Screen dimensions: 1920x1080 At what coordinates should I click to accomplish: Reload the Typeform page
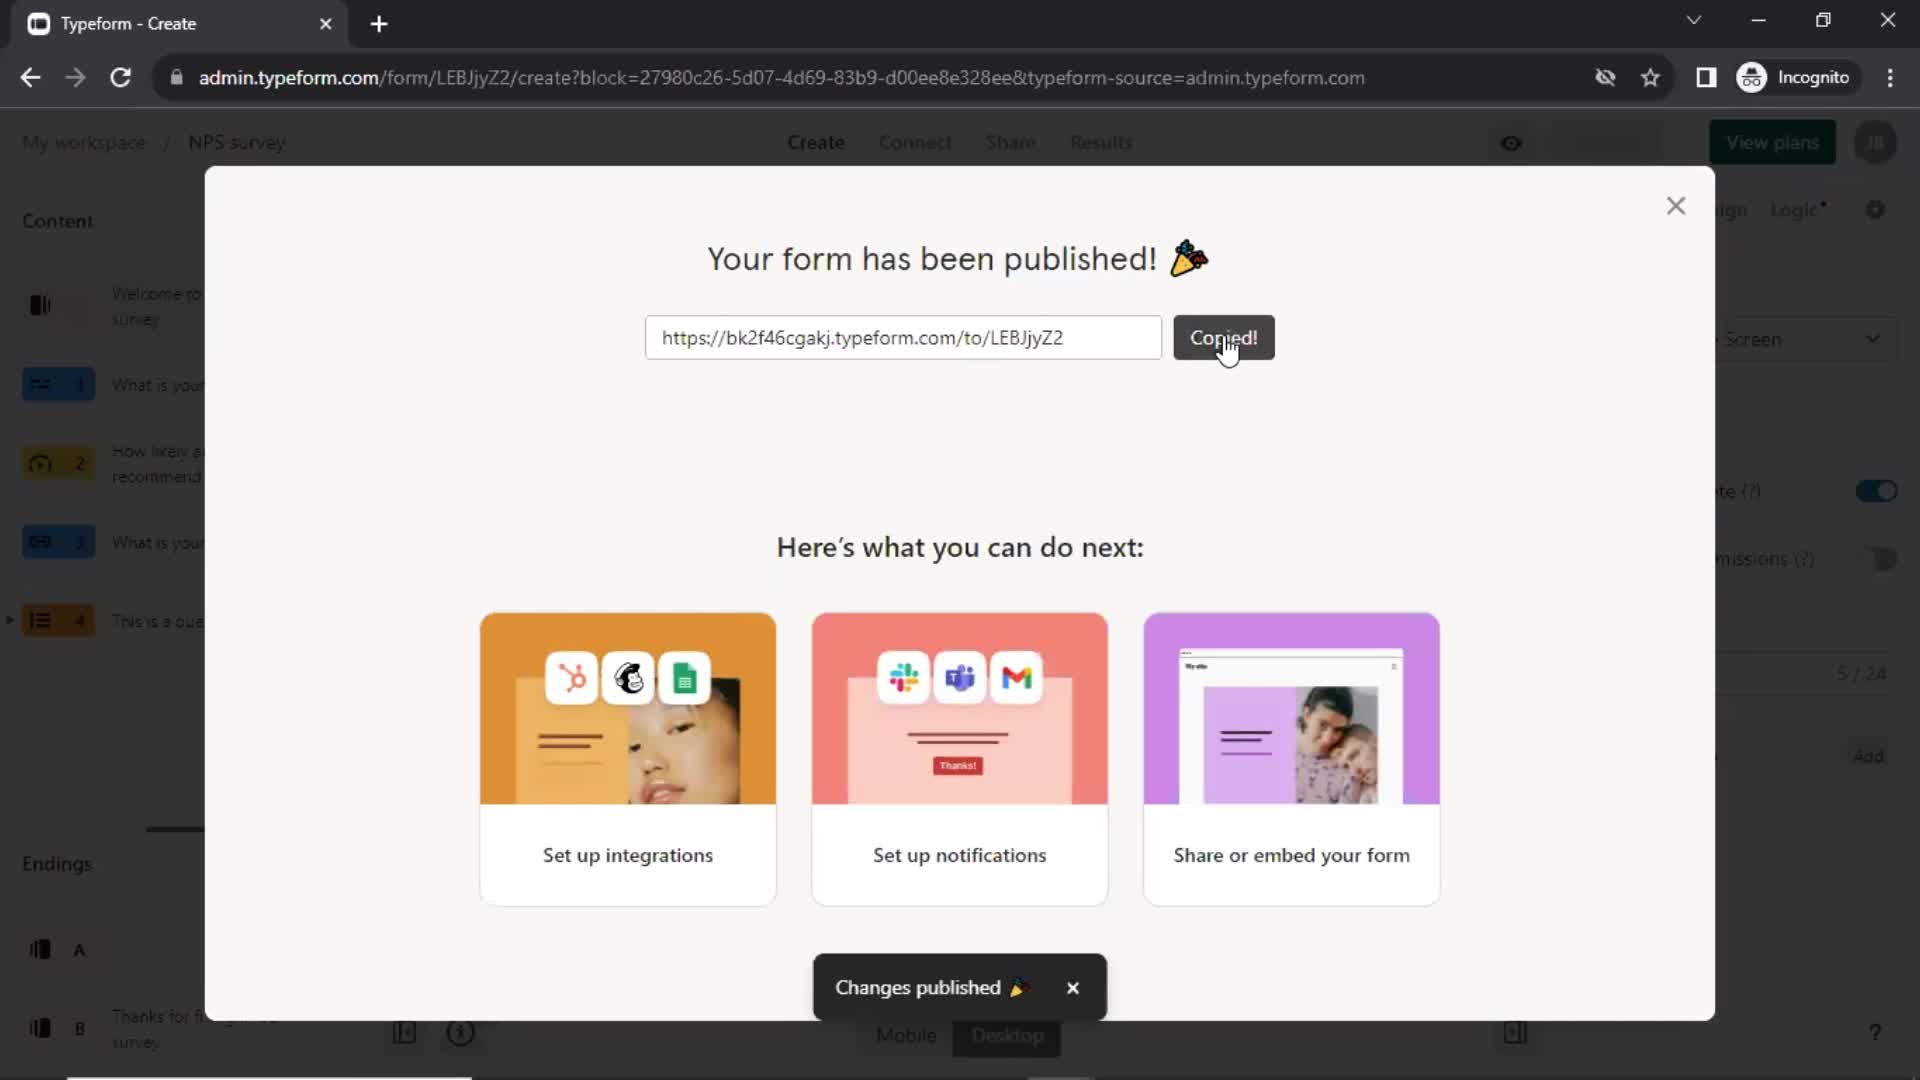120,78
